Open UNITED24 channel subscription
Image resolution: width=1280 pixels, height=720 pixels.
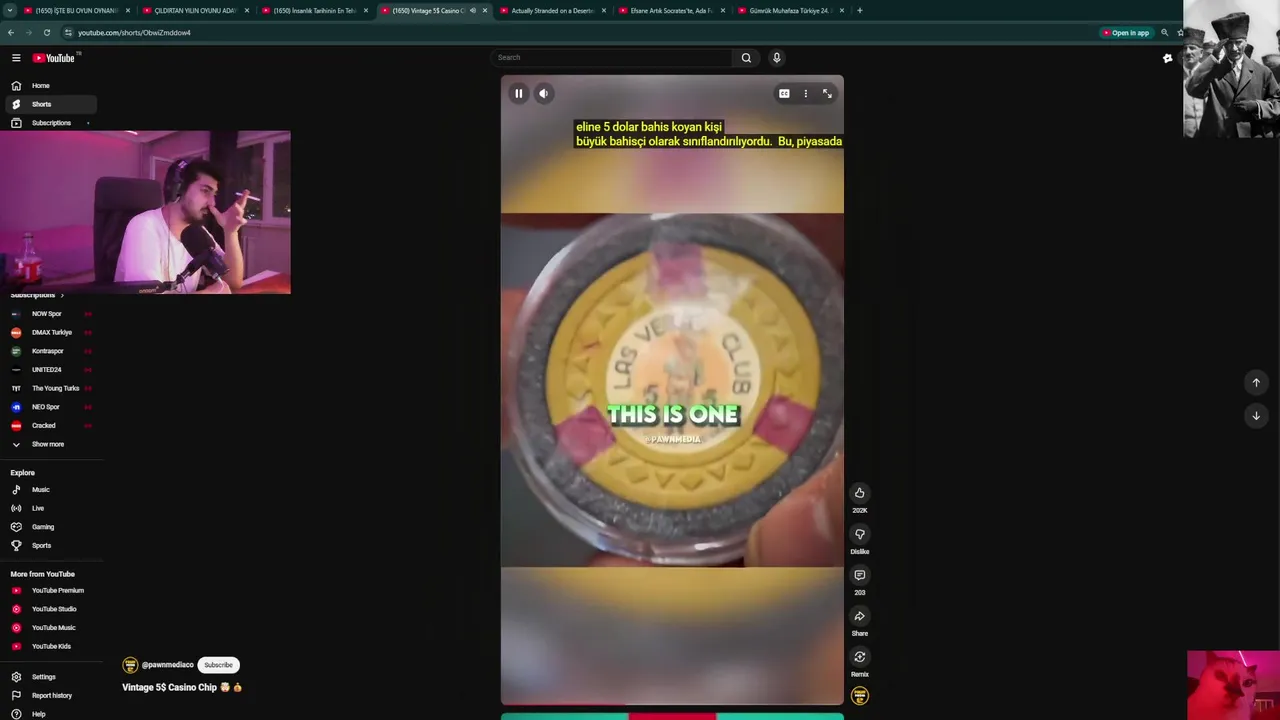coord(50,370)
